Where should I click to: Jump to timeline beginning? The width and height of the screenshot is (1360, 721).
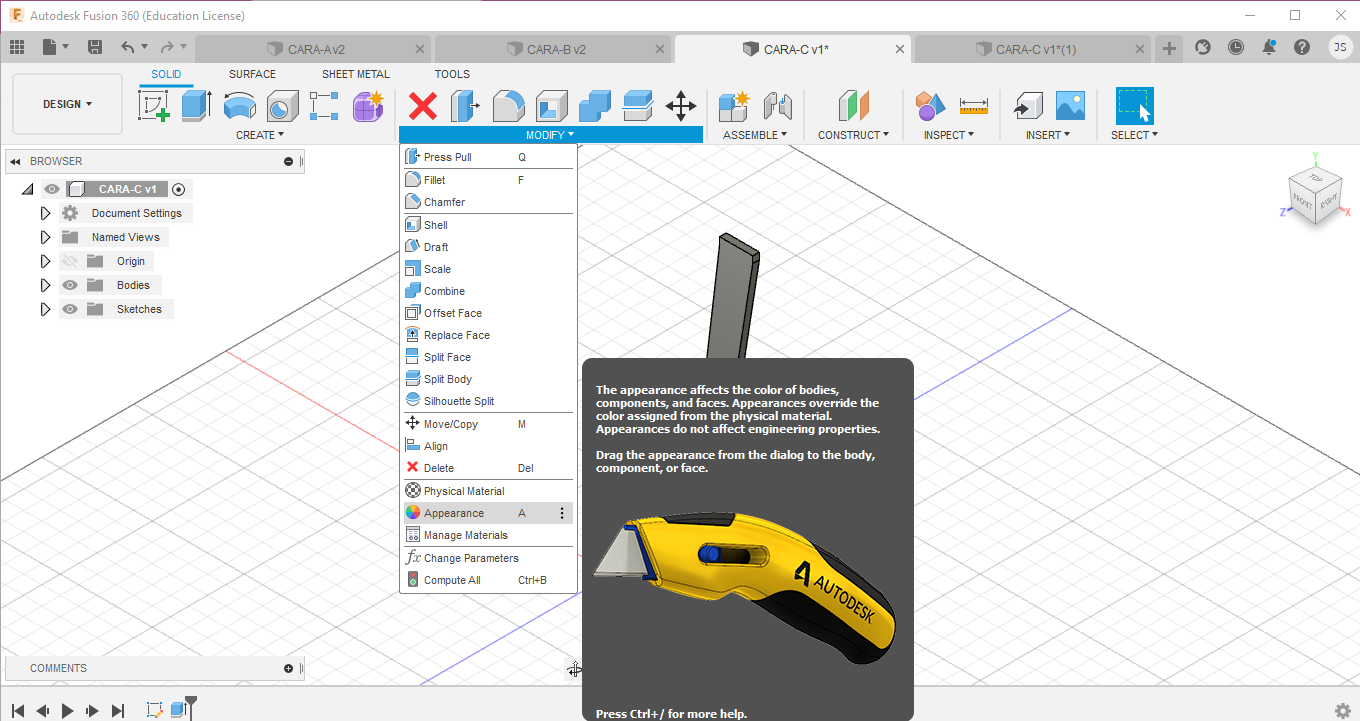point(17,710)
